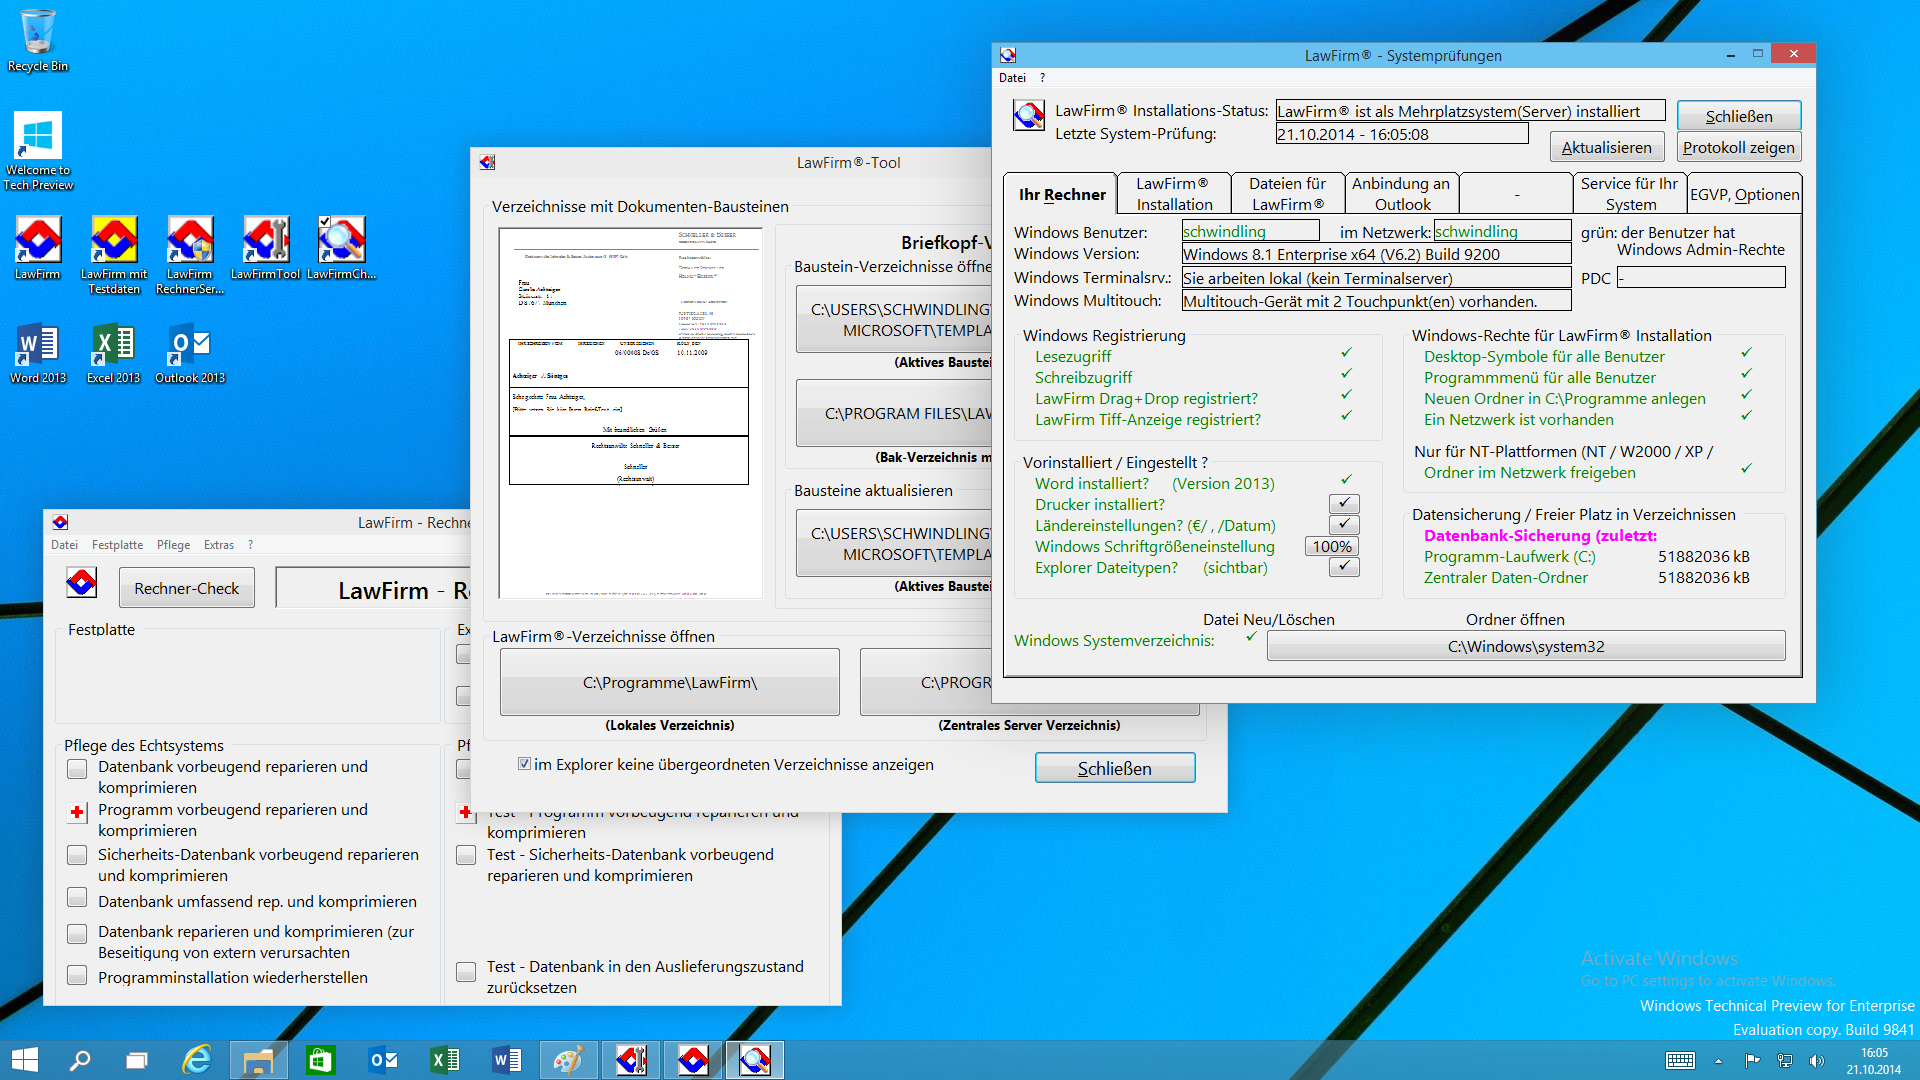Screen dimensions: 1920x1080
Task: Toggle the Drucker installiert checkbox
Action: pos(1343,504)
